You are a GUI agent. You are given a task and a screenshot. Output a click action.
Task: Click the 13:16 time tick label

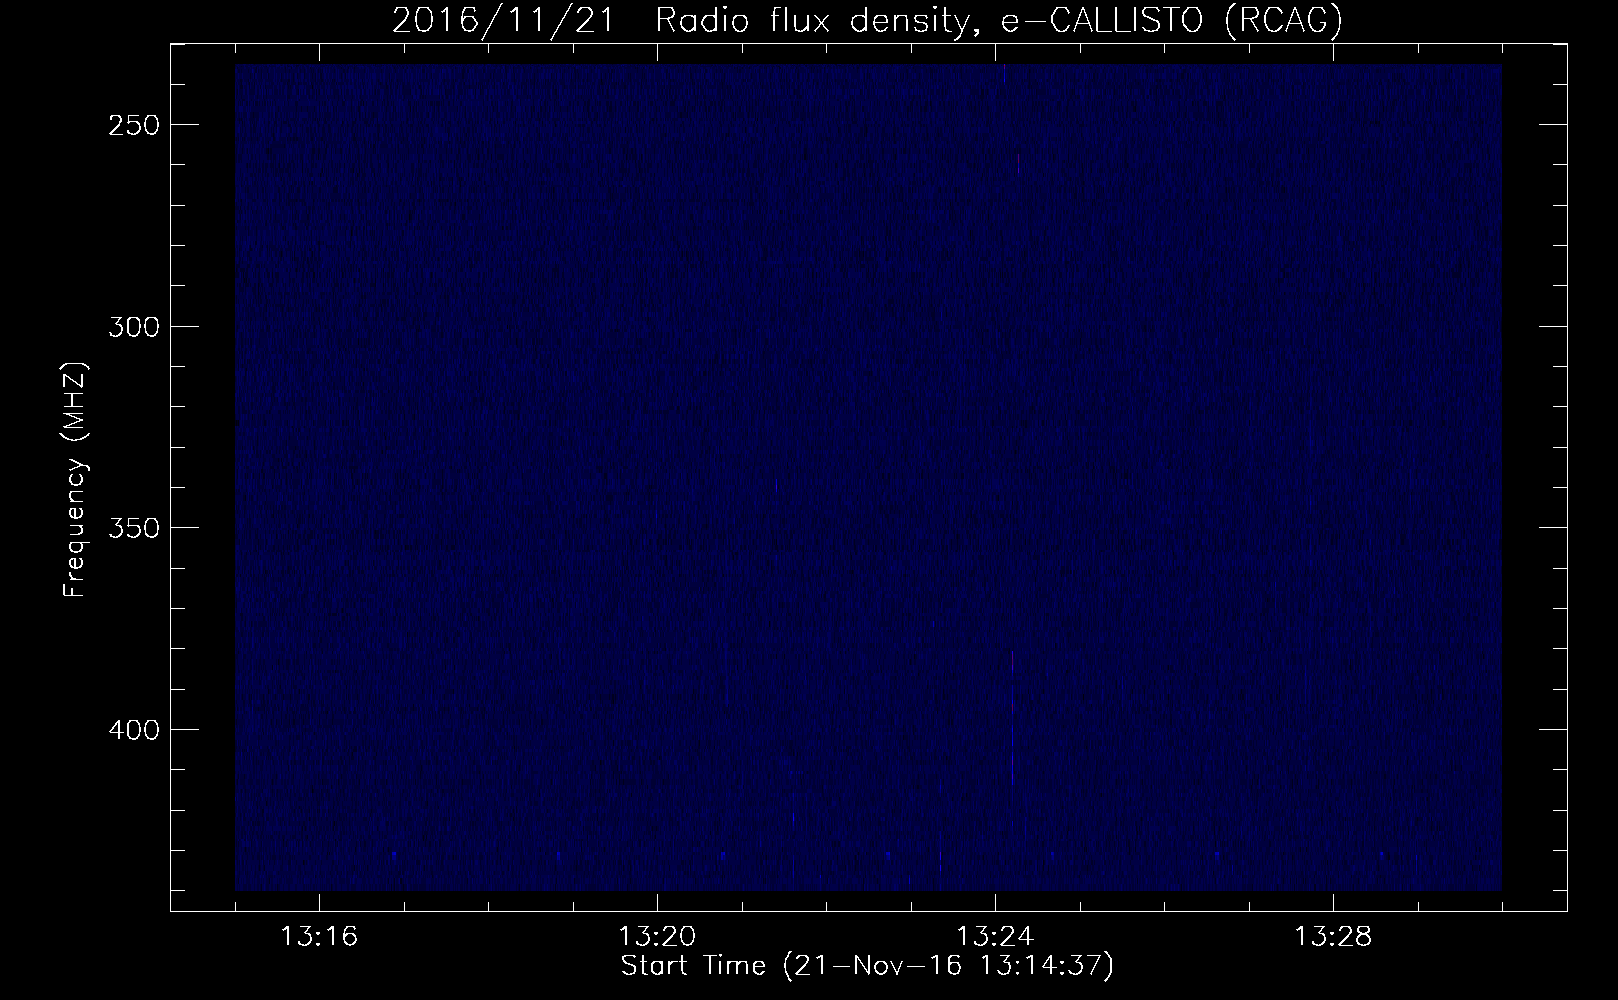click(320, 937)
